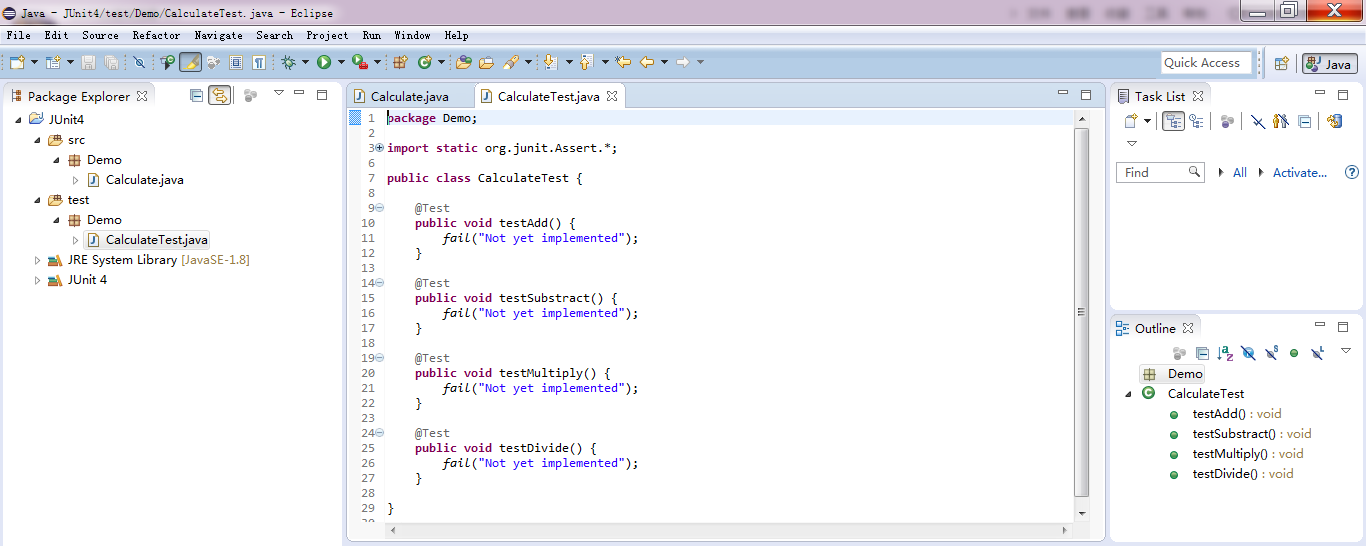
Task: Click the Search flashlight toolbar icon
Action: pos(510,62)
